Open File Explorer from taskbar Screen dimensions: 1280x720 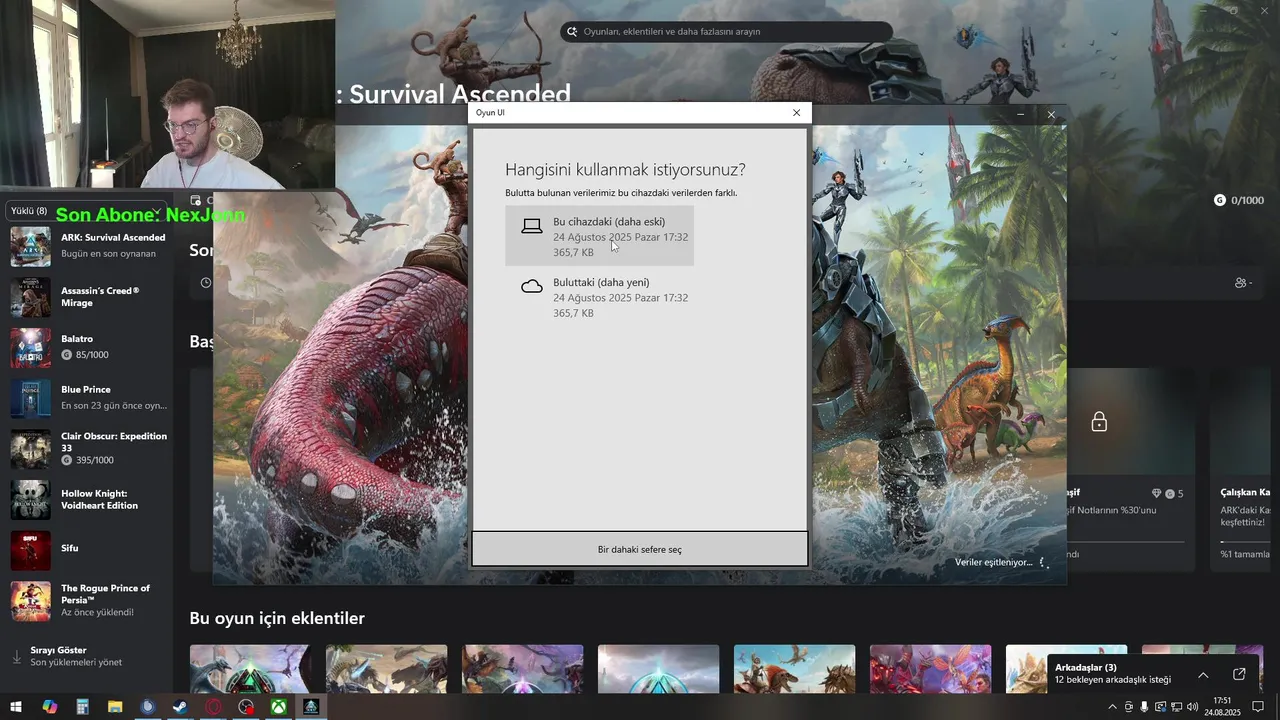pos(115,707)
